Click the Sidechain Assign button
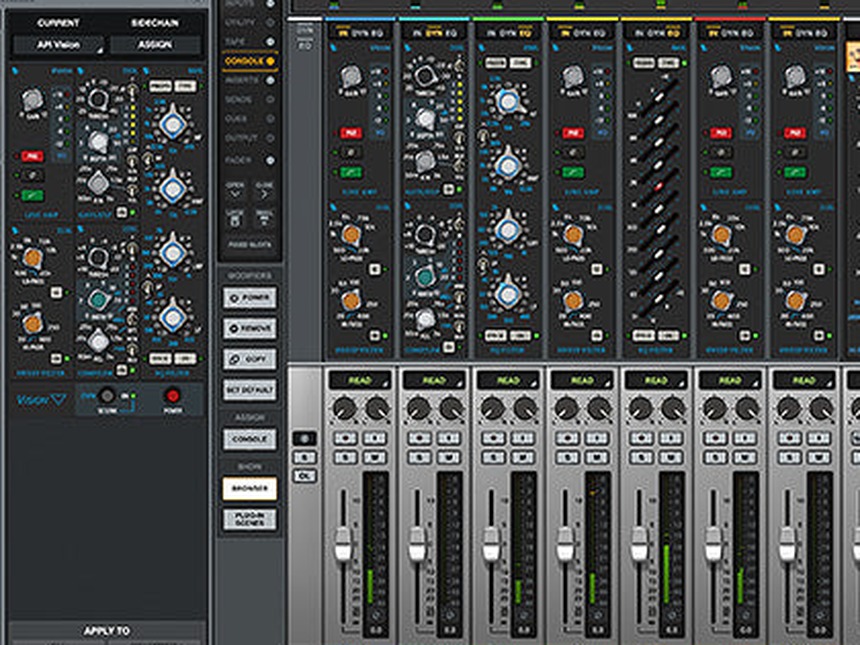The image size is (860, 645). [155, 45]
